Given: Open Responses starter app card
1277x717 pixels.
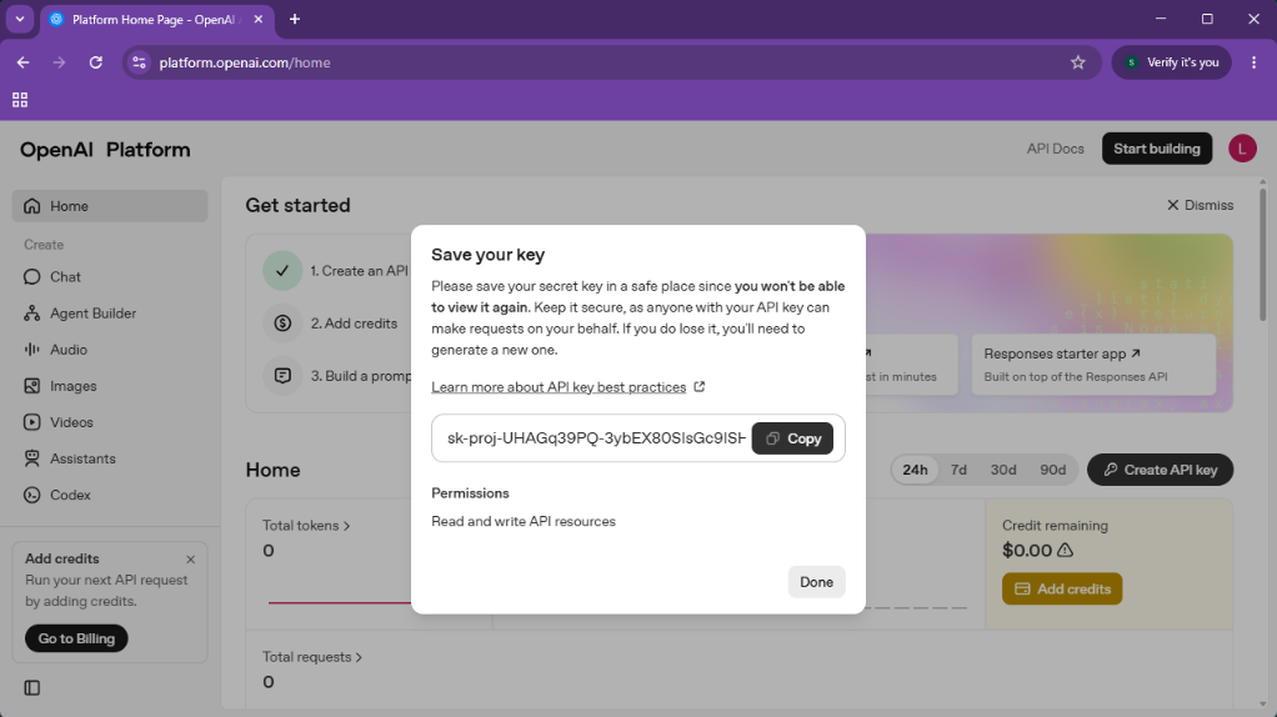Looking at the screenshot, I should (1093, 364).
